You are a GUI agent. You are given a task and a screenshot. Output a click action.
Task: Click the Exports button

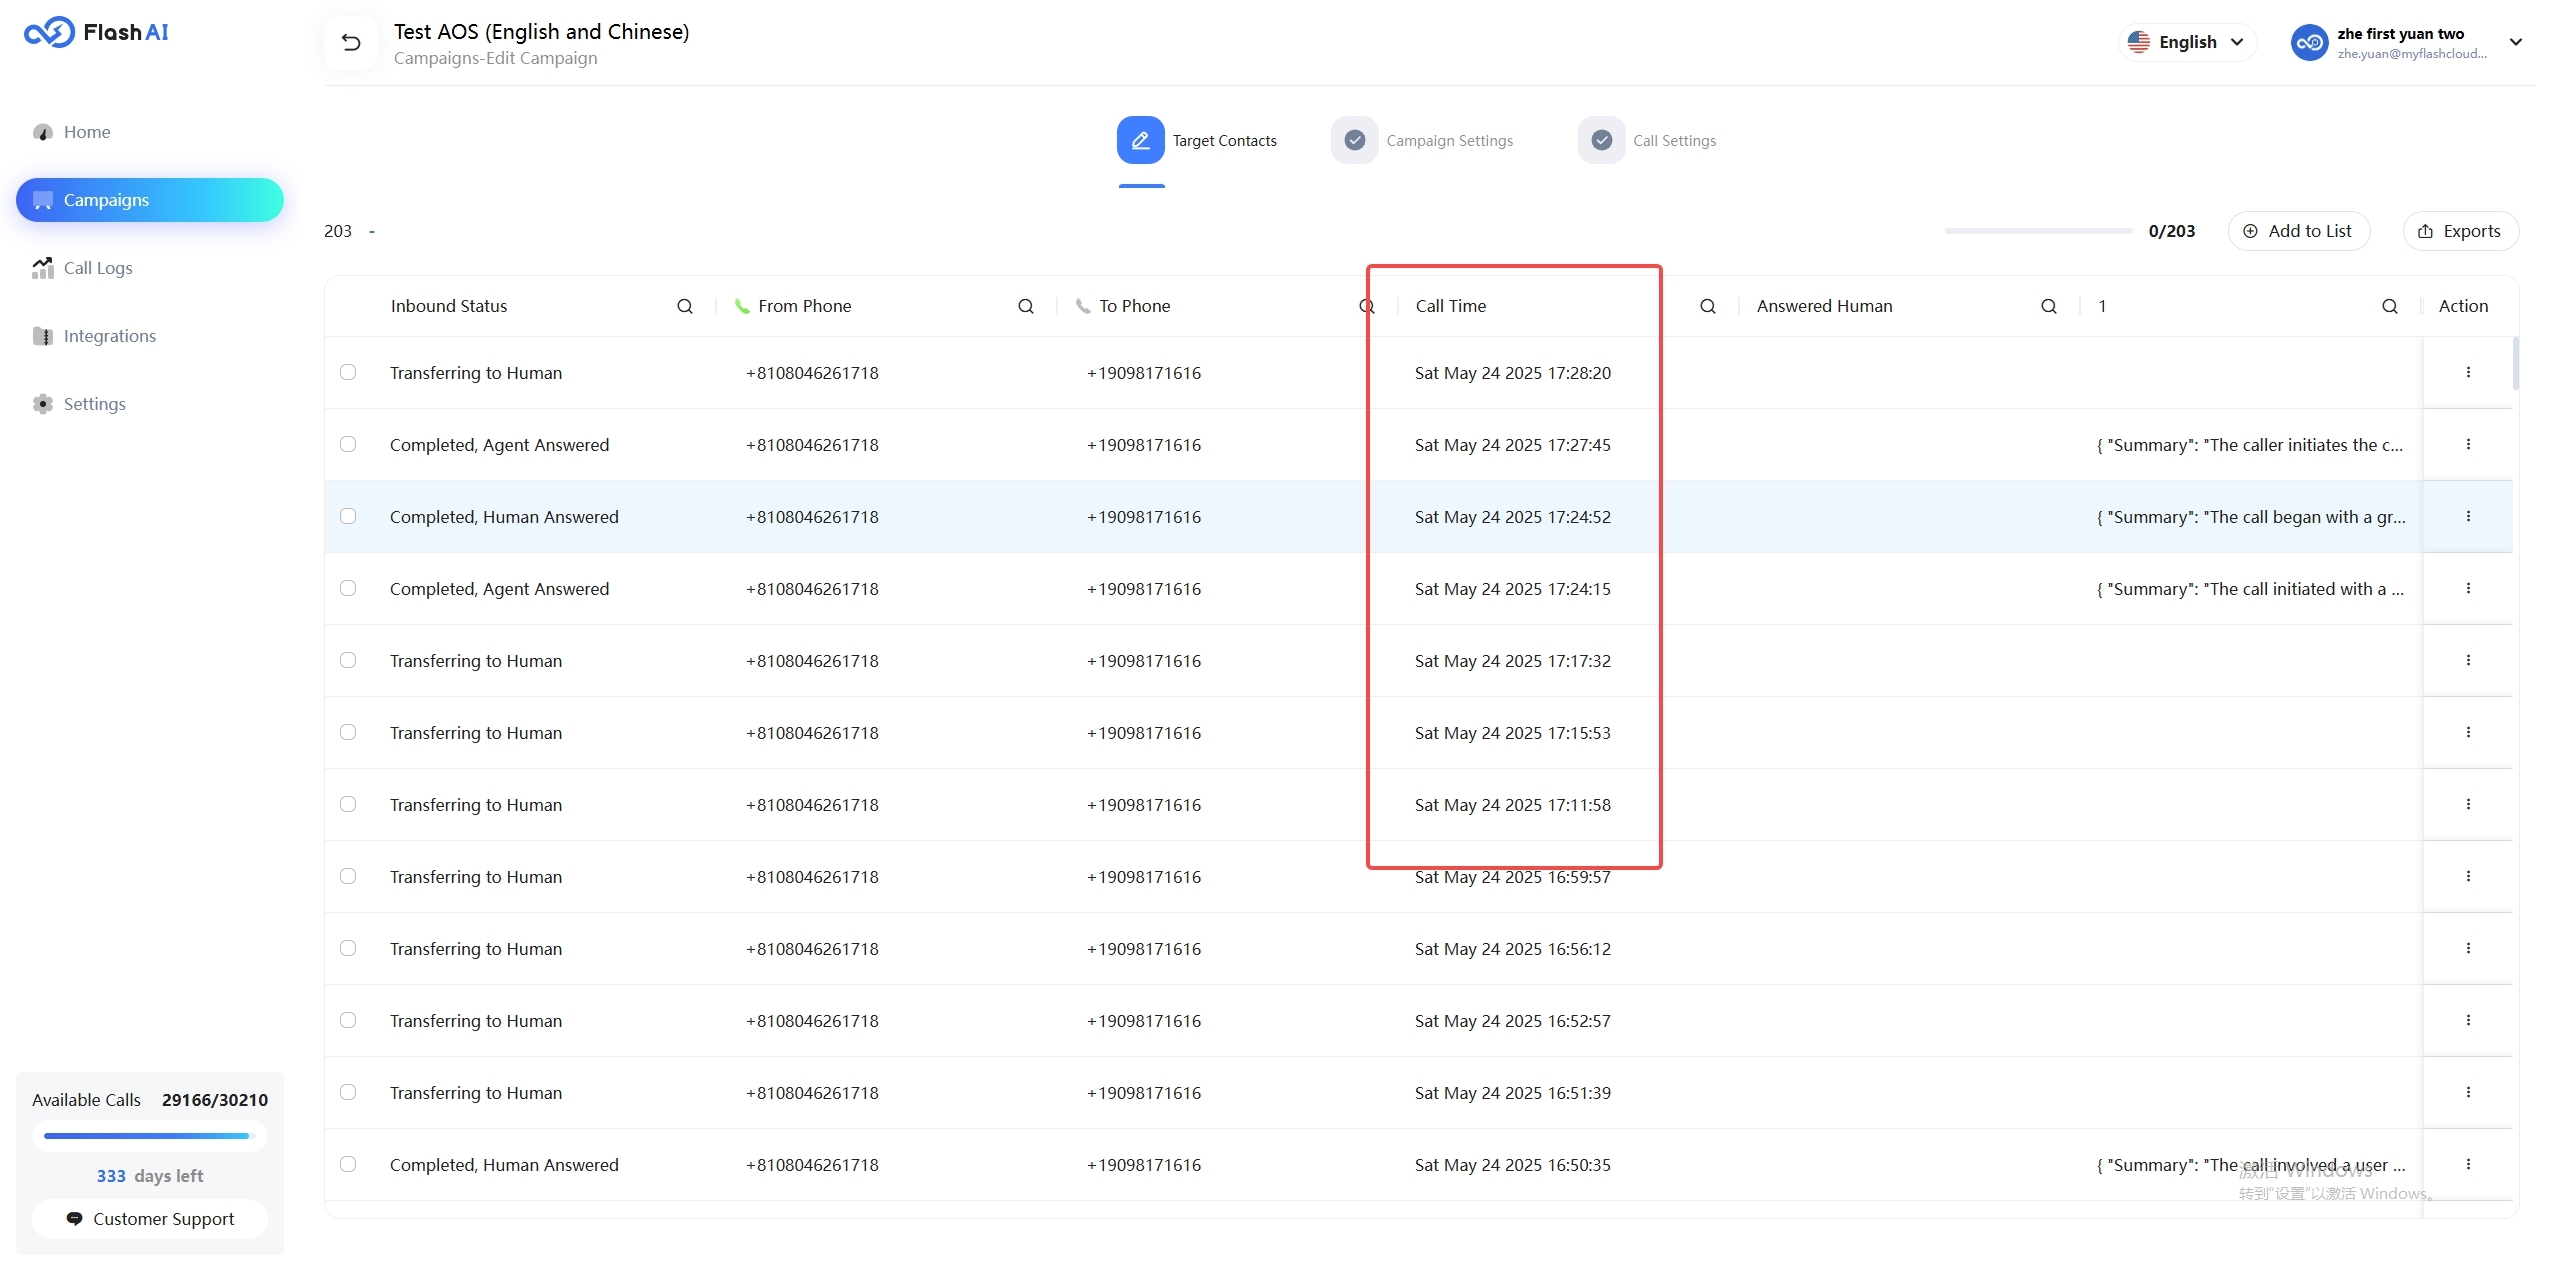[x=2460, y=231]
